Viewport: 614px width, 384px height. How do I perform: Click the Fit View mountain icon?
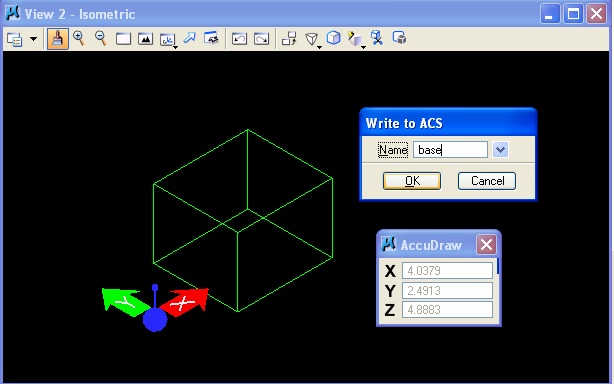click(x=145, y=39)
